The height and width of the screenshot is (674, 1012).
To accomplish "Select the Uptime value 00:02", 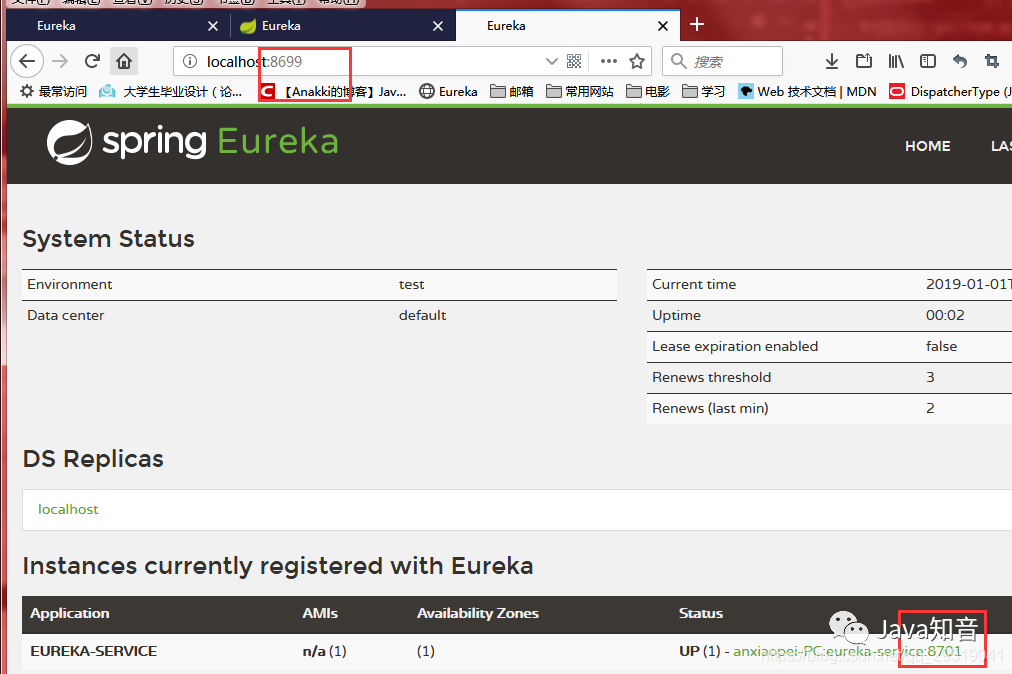I will [945, 315].
